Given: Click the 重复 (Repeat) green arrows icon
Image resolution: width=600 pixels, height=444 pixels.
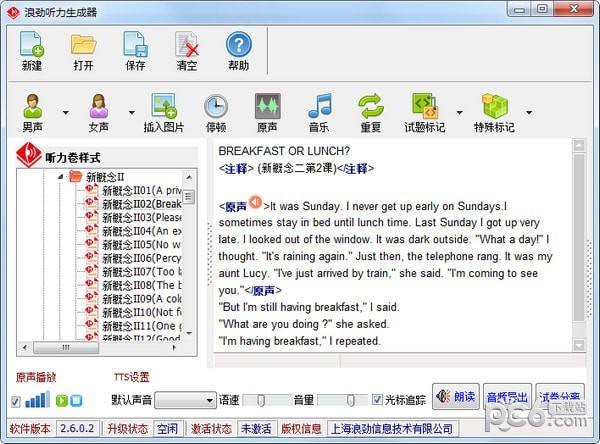Looking at the screenshot, I should coord(371,113).
